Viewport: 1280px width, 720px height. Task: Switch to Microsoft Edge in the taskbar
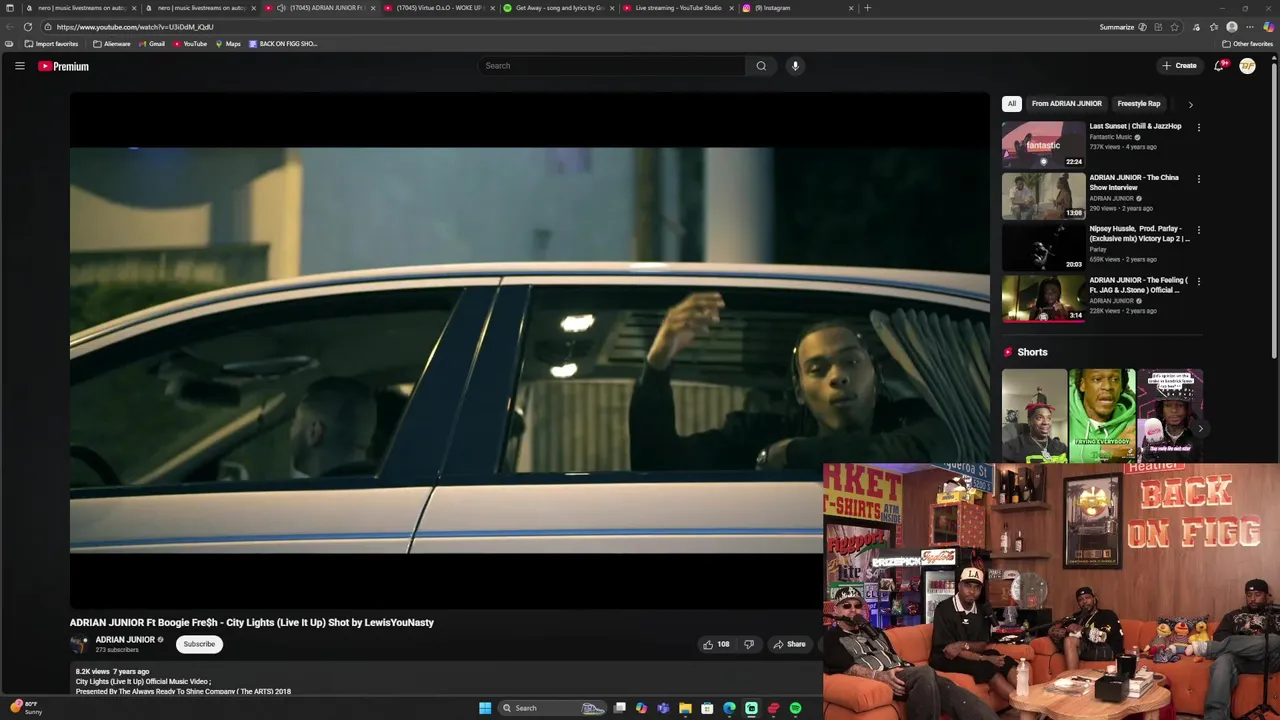pyautogui.click(x=729, y=708)
